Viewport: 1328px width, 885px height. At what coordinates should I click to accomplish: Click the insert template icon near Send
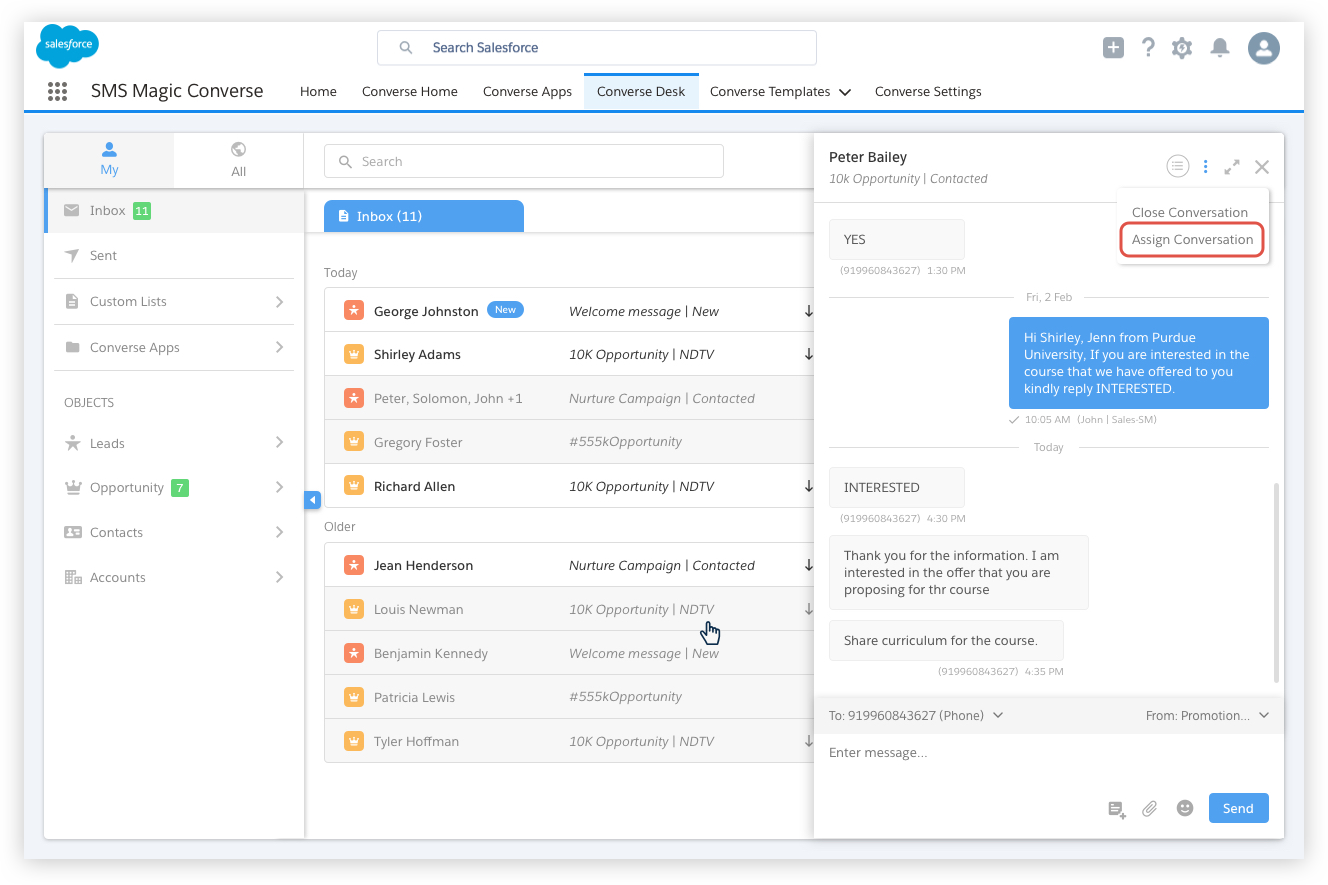pyautogui.click(x=1117, y=809)
